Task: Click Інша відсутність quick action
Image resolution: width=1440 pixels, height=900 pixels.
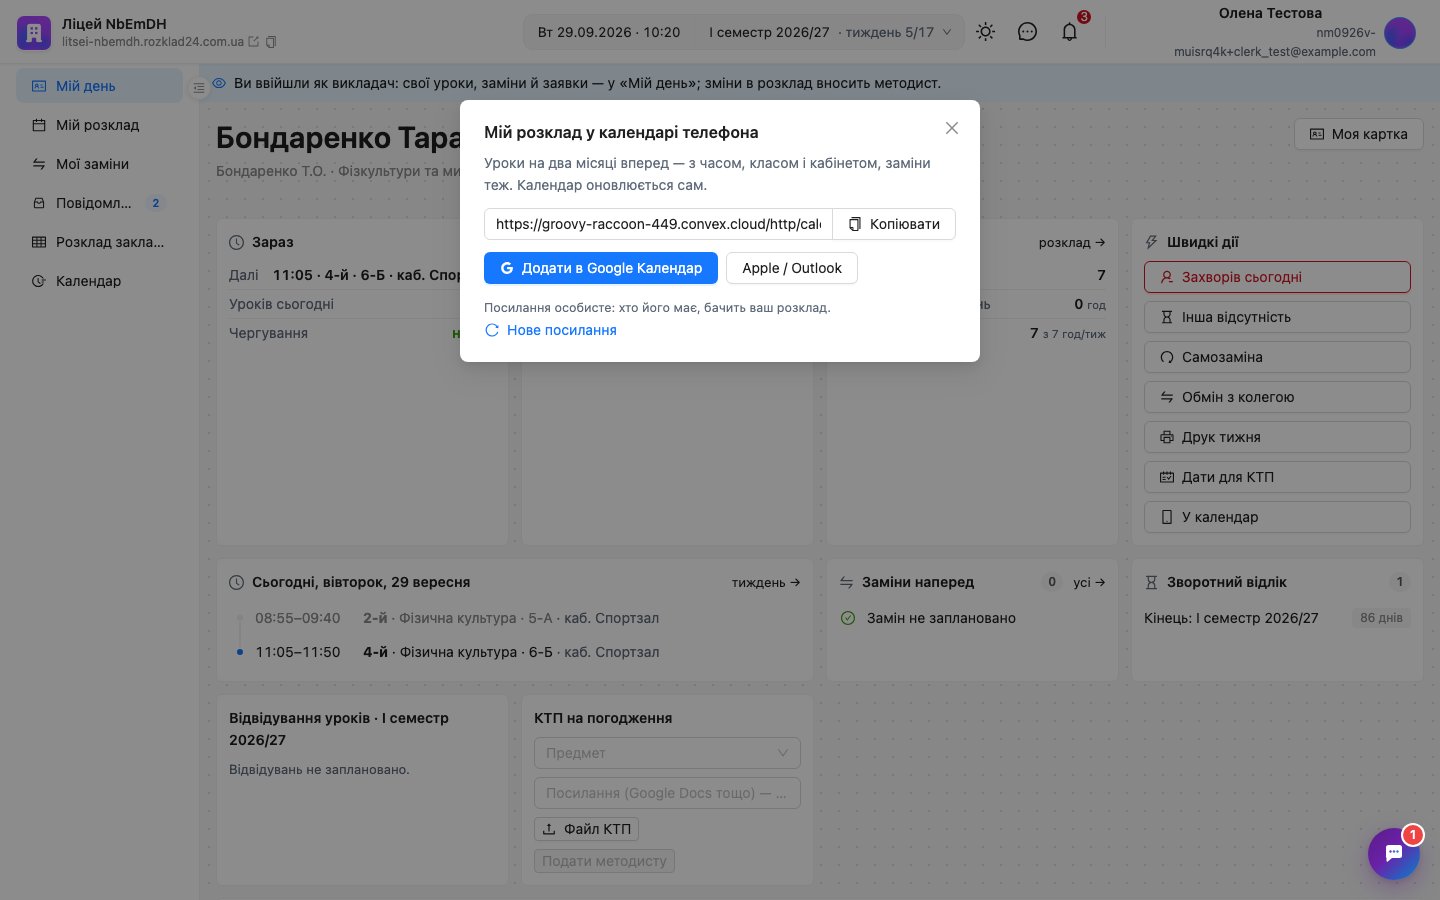Action: [x=1277, y=317]
